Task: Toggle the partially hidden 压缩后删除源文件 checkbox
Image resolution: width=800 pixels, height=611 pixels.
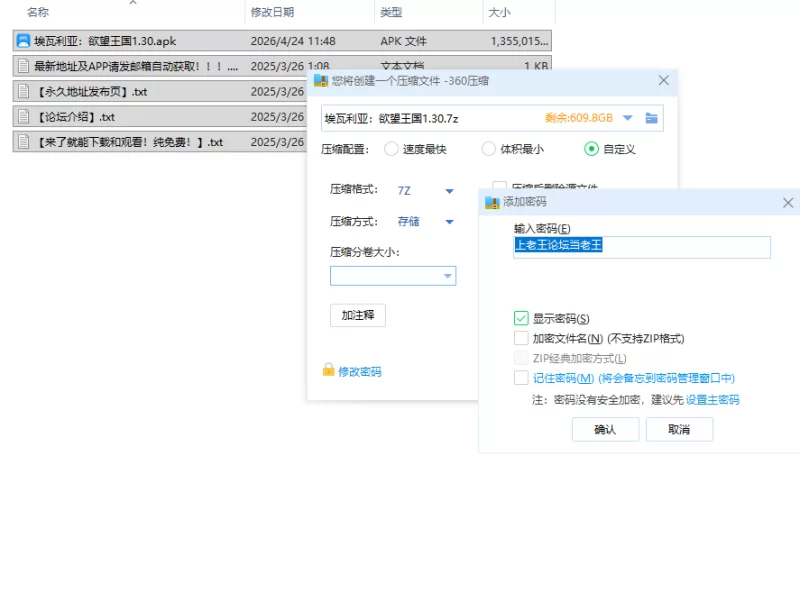Action: (499, 185)
